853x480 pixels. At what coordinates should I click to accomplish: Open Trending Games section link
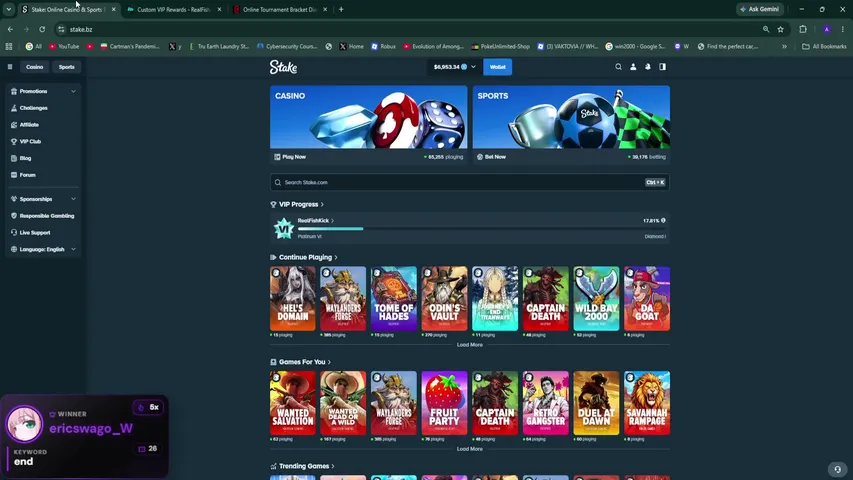pyautogui.click(x=302, y=466)
